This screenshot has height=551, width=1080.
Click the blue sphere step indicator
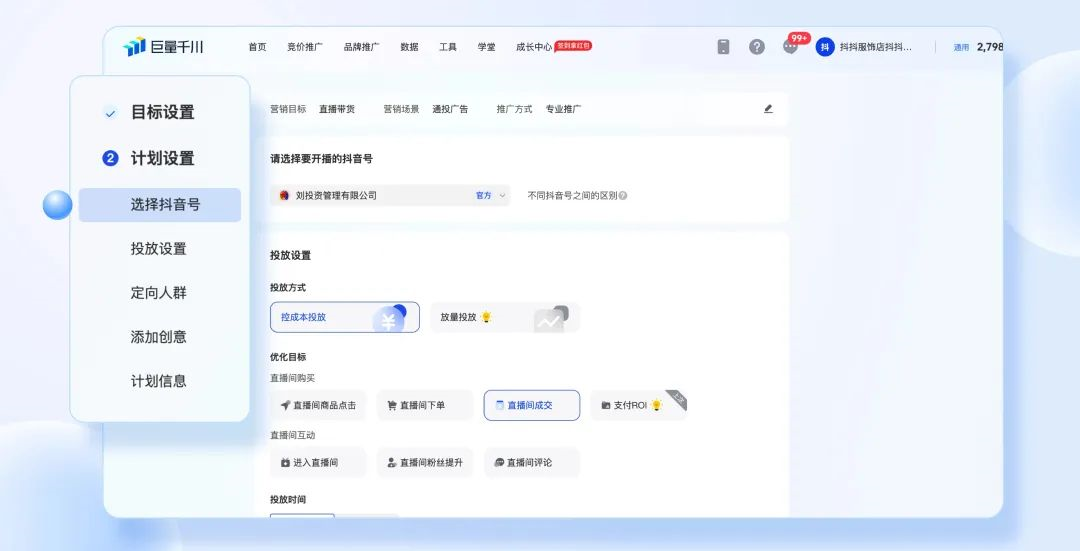coord(58,205)
